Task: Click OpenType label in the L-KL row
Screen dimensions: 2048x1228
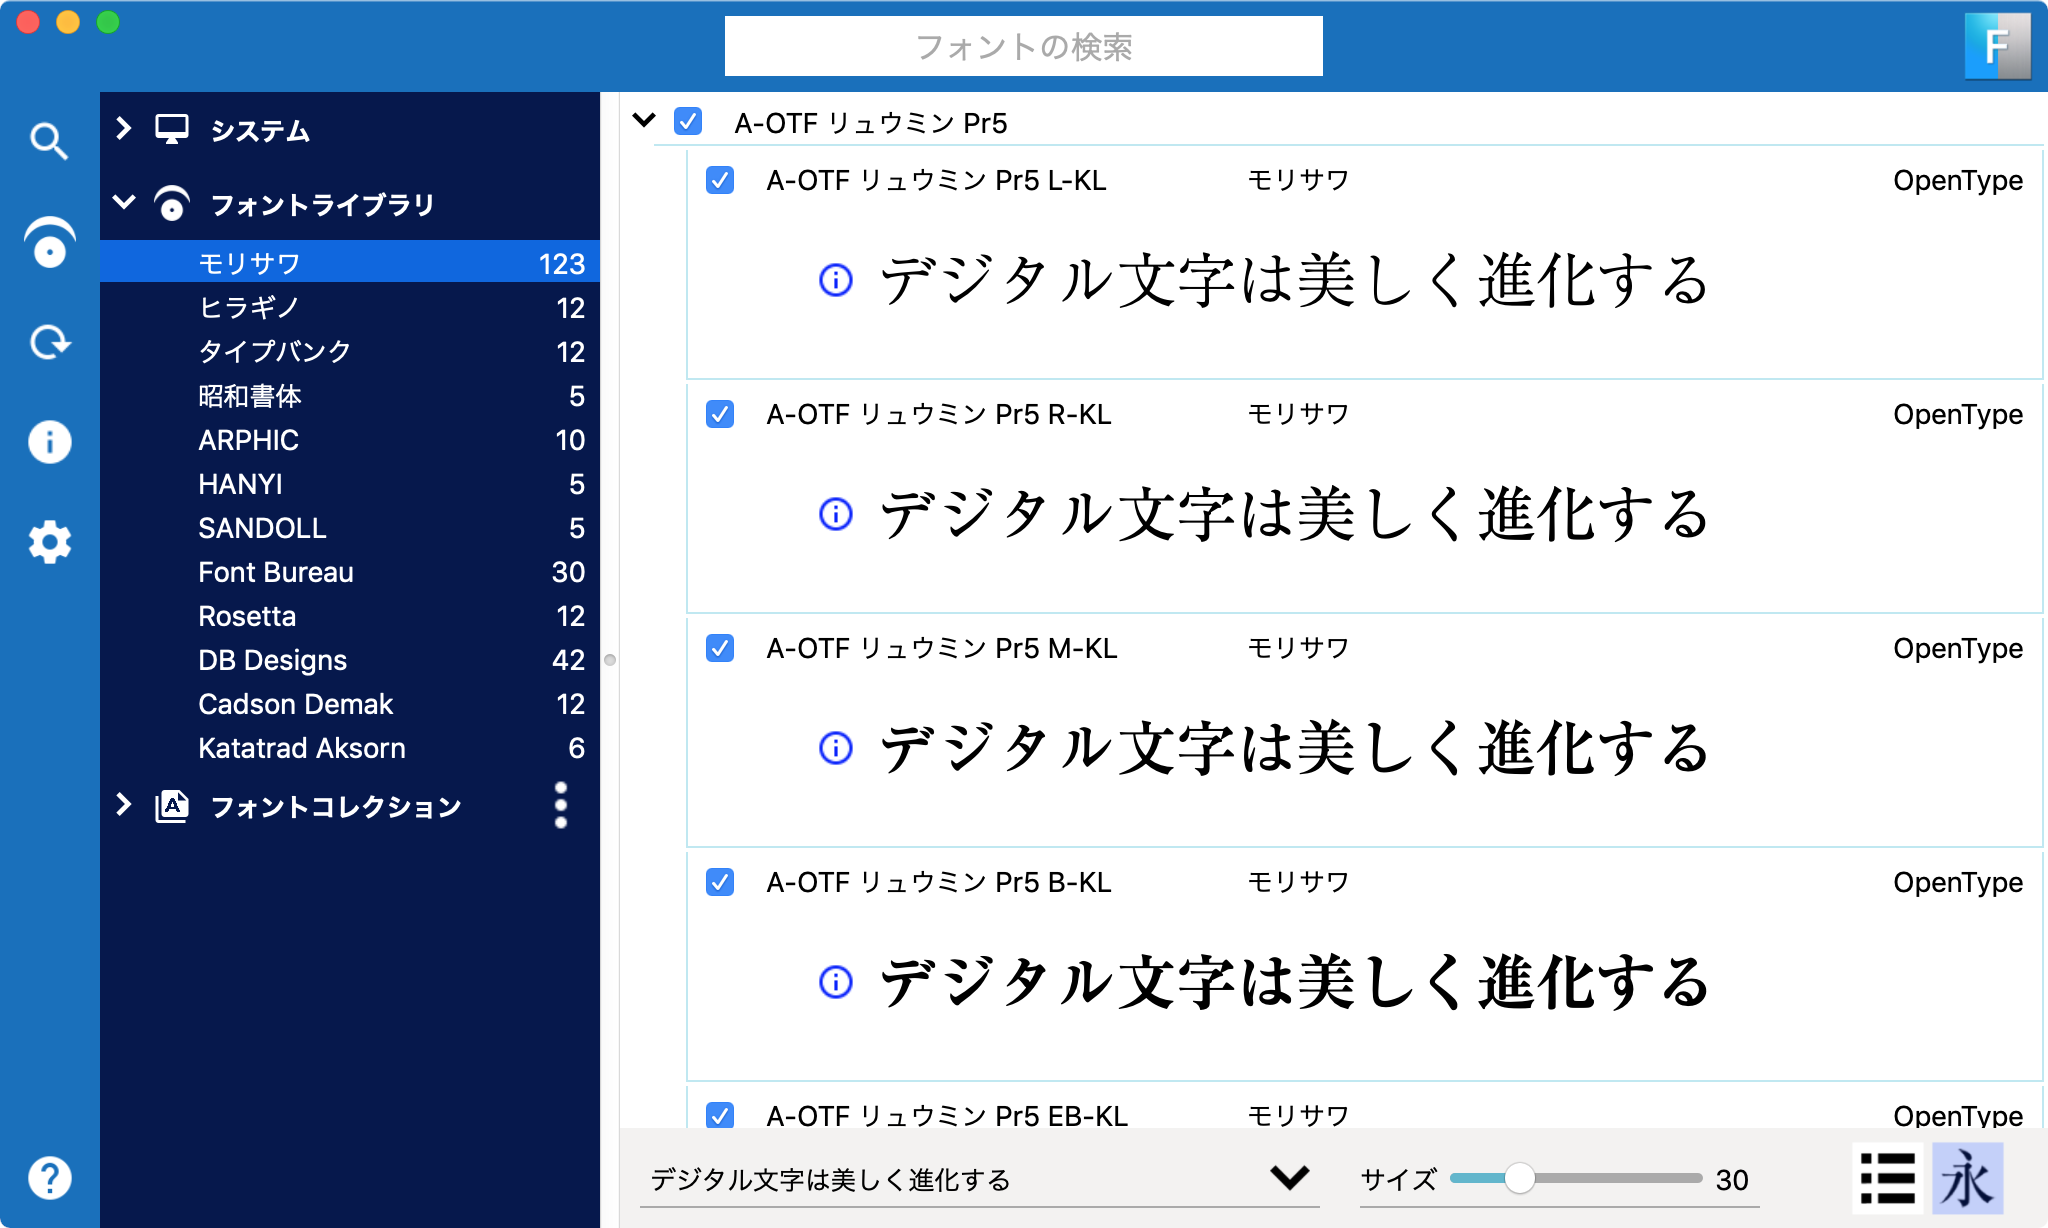Action: [1958, 180]
